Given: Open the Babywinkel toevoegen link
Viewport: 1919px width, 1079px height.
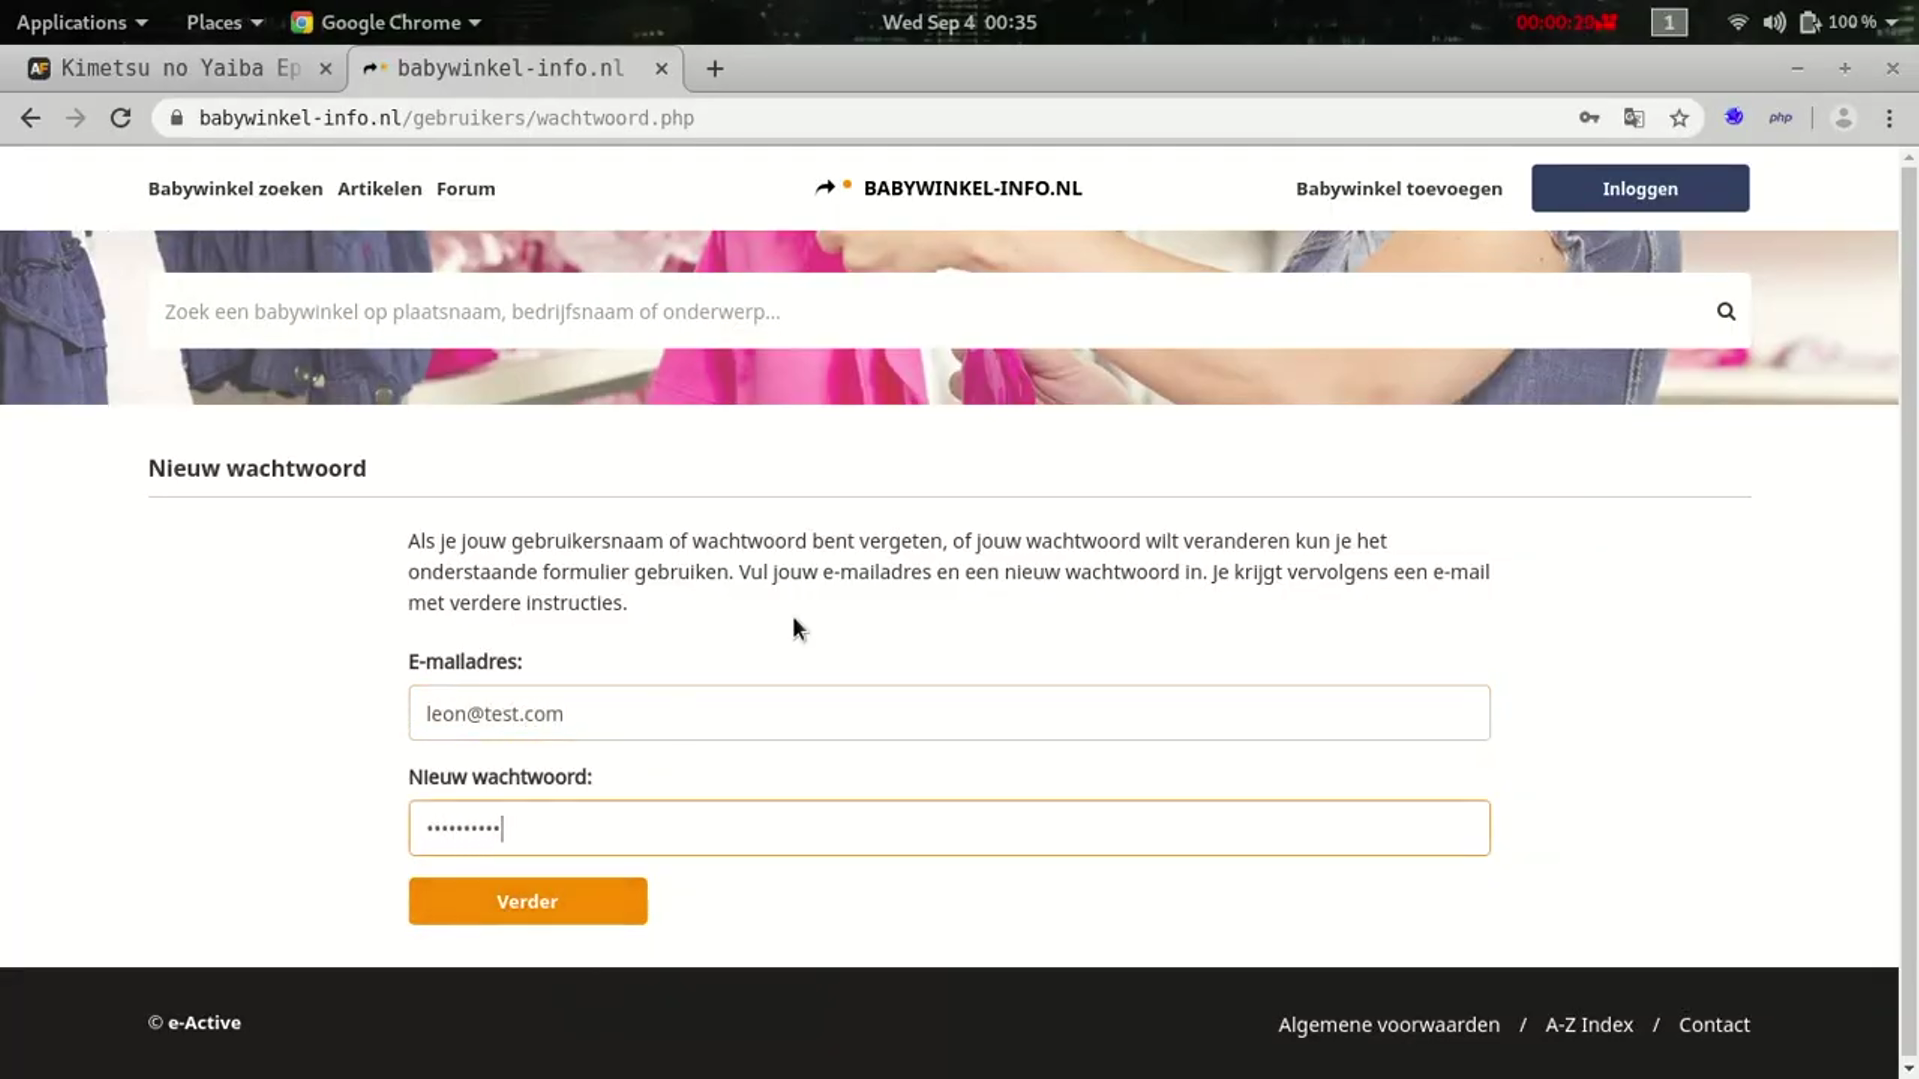Looking at the screenshot, I should 1398,189.
